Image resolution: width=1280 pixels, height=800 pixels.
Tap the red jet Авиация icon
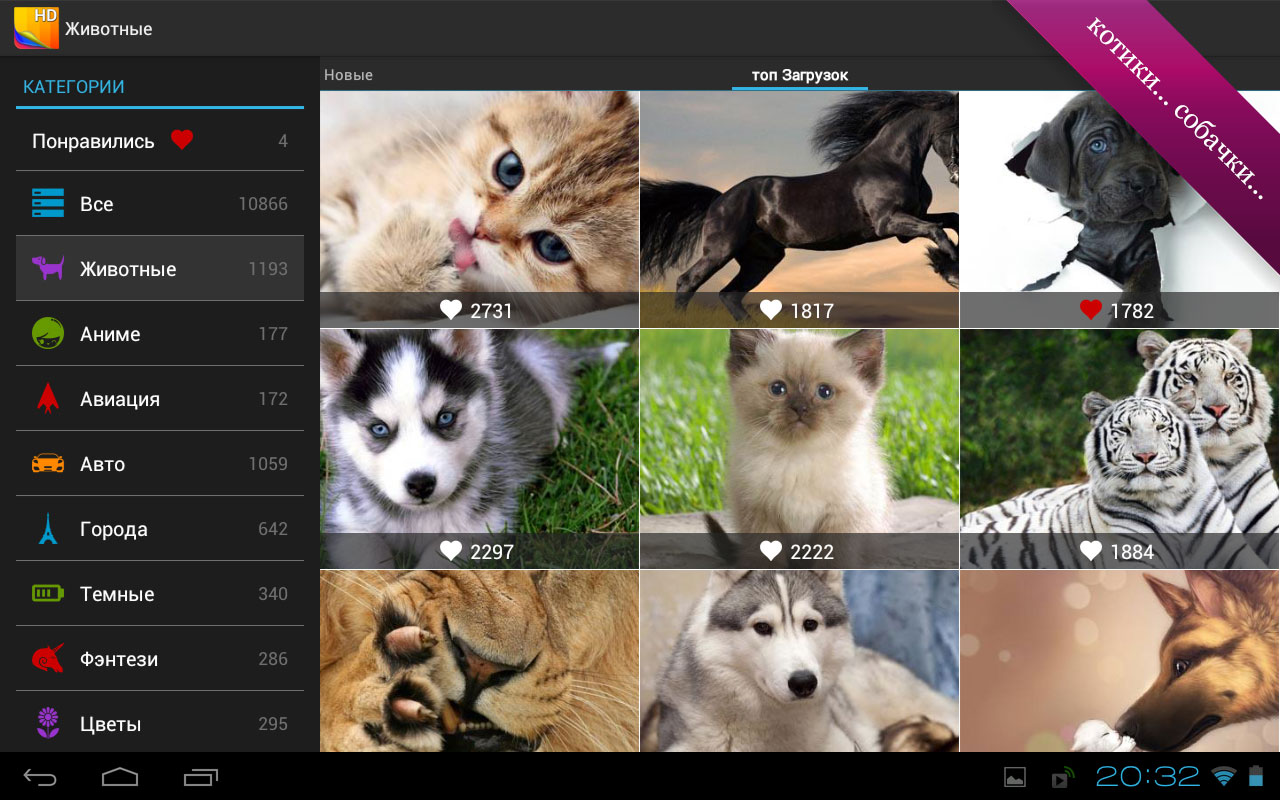(48, 398)
